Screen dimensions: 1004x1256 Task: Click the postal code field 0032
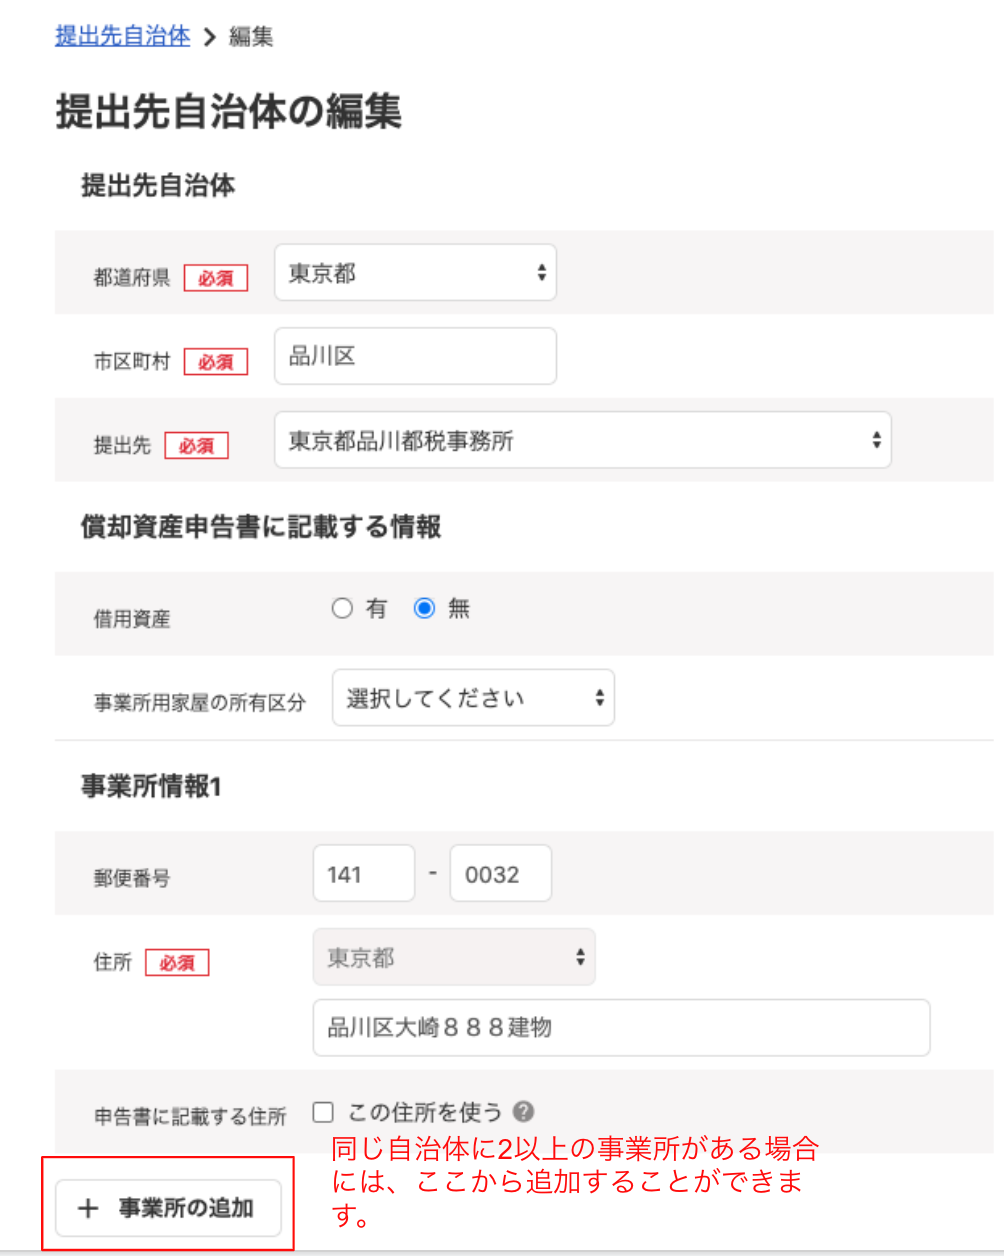pyautogui.click(x=500, y=873)
